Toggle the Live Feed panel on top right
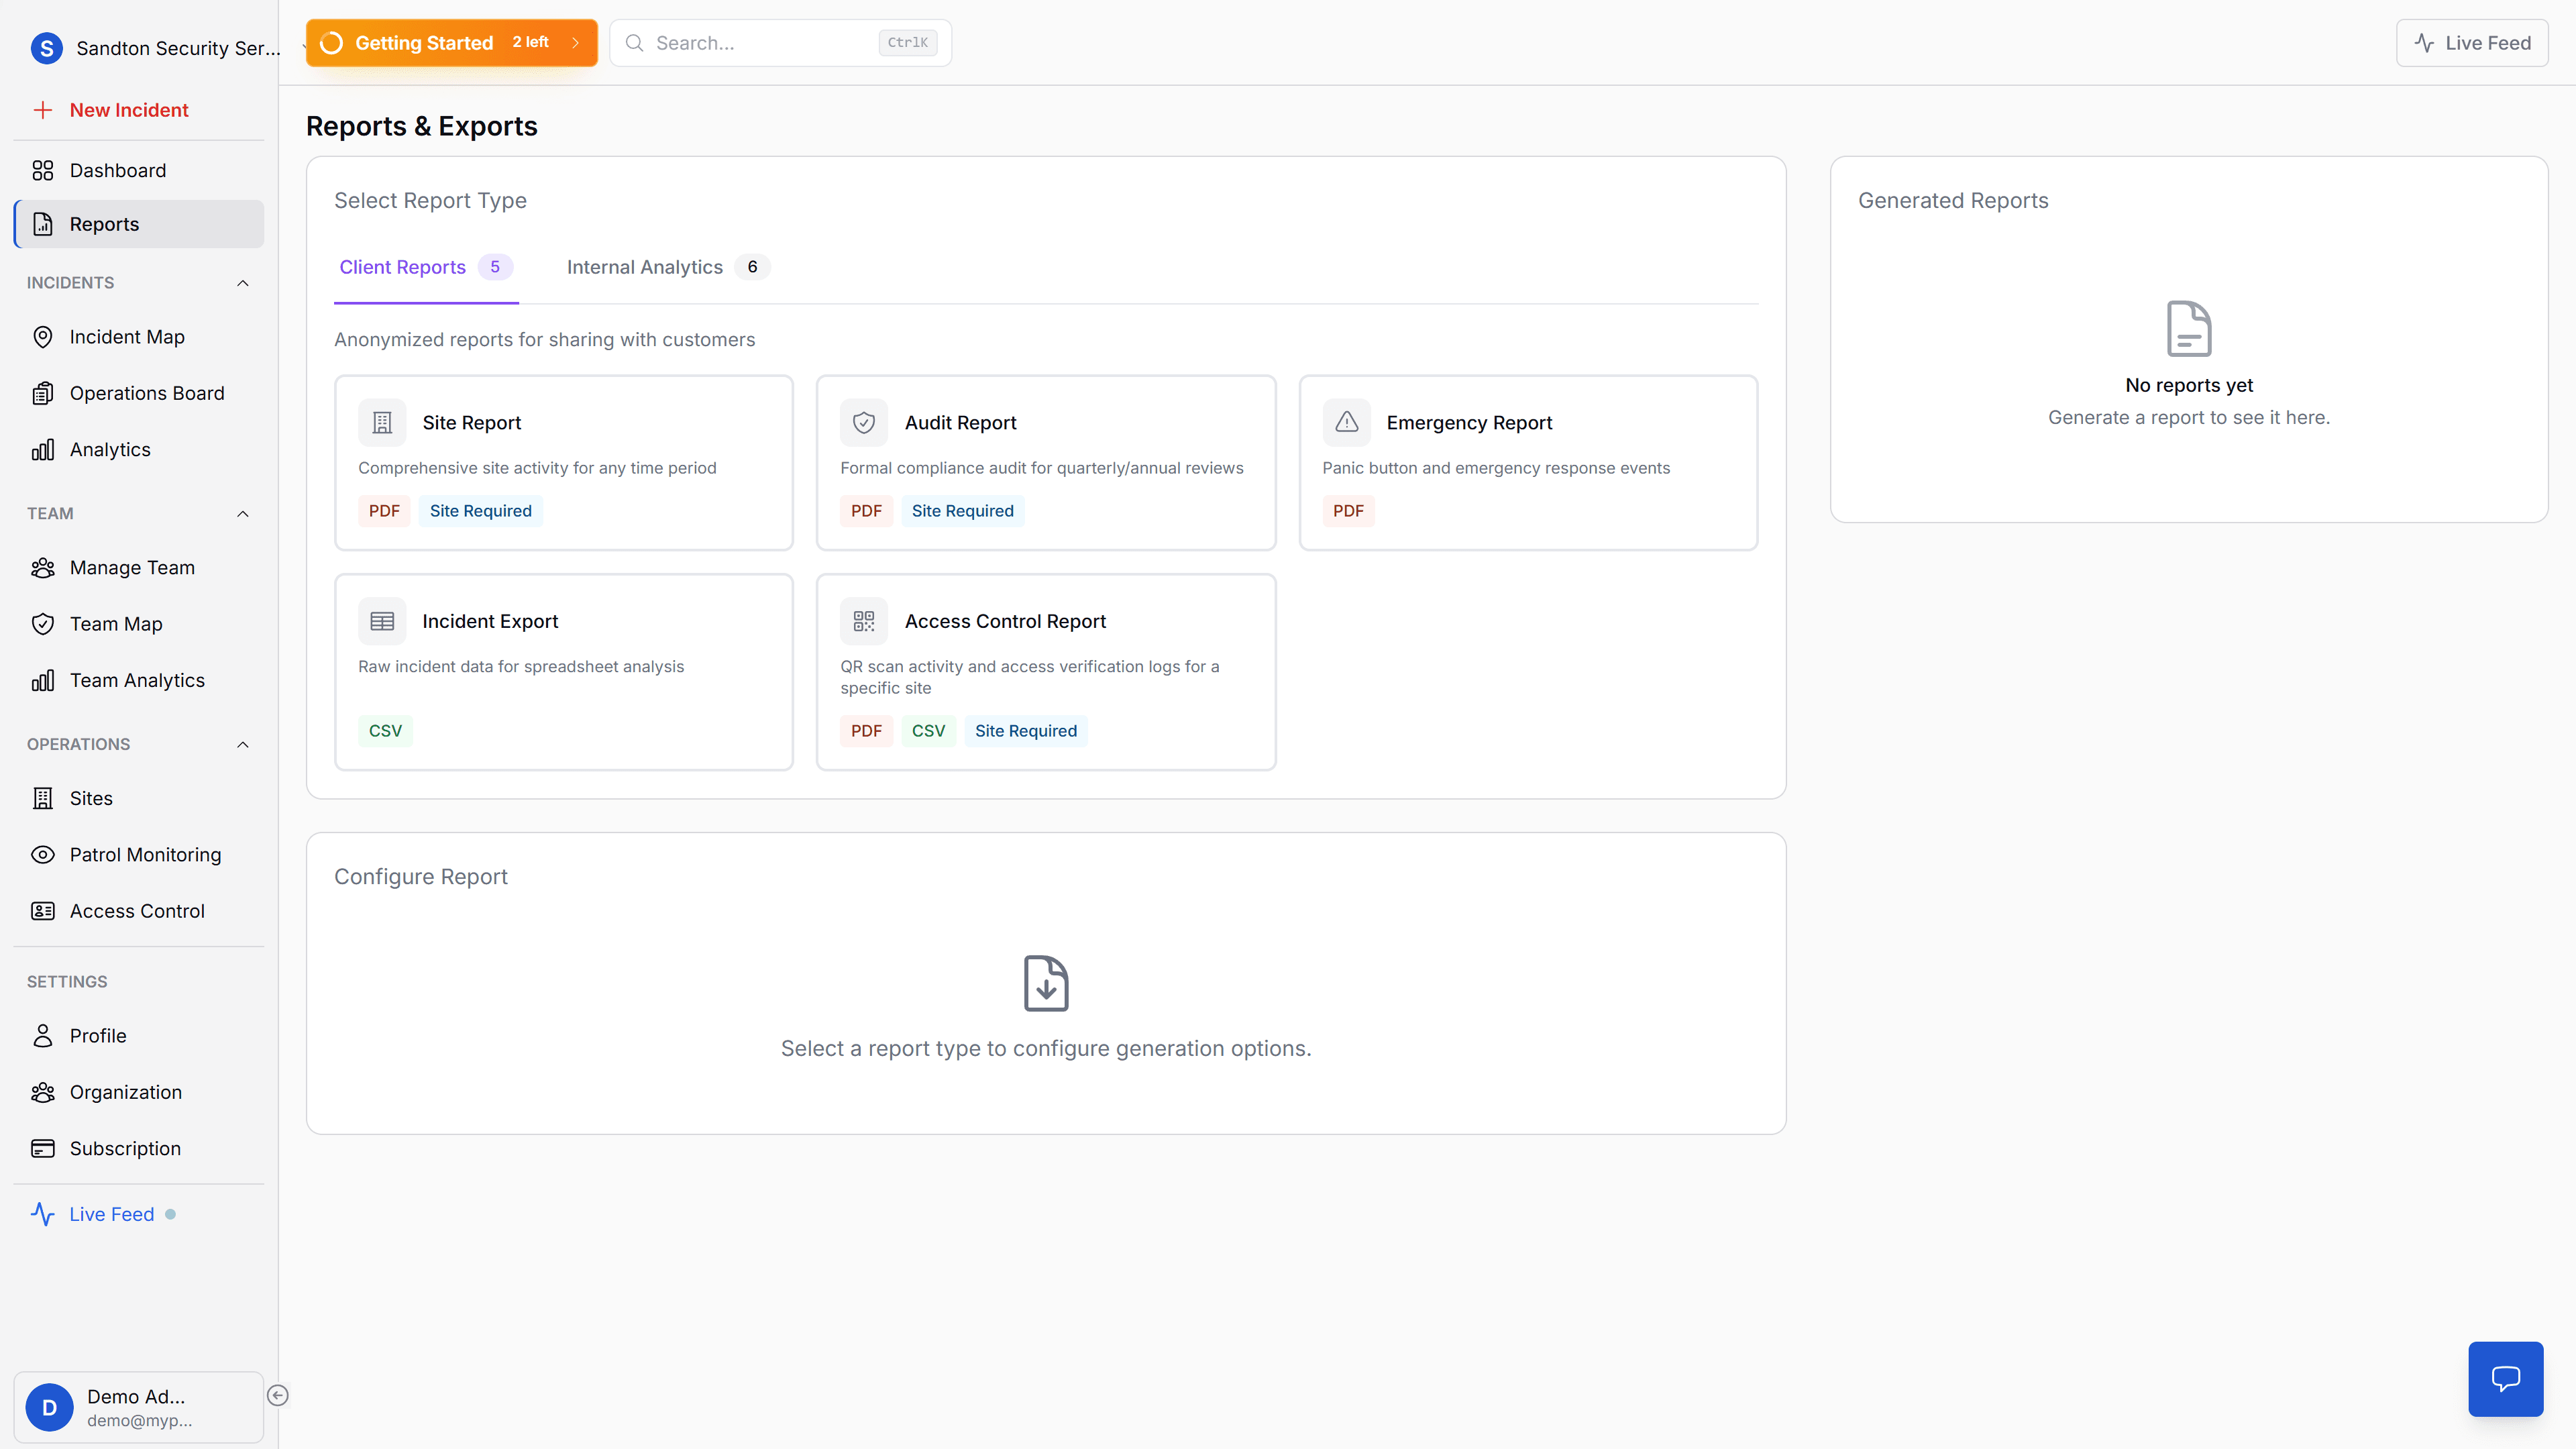This screenshot has height=1449, width=2576. pyautogui.click(x=2472, y=42)
